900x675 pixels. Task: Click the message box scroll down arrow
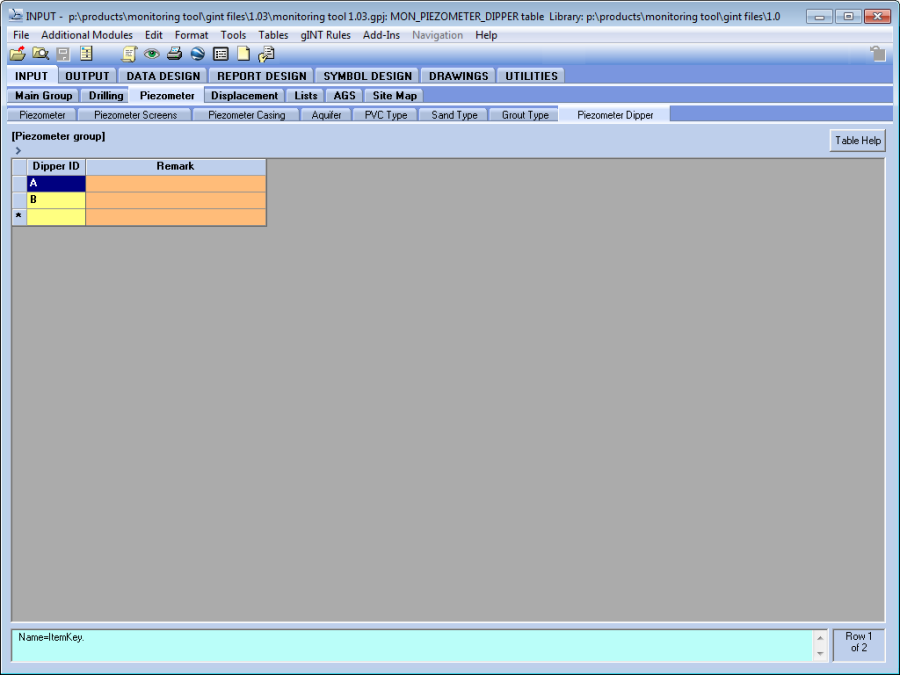[x=821, y=653]
